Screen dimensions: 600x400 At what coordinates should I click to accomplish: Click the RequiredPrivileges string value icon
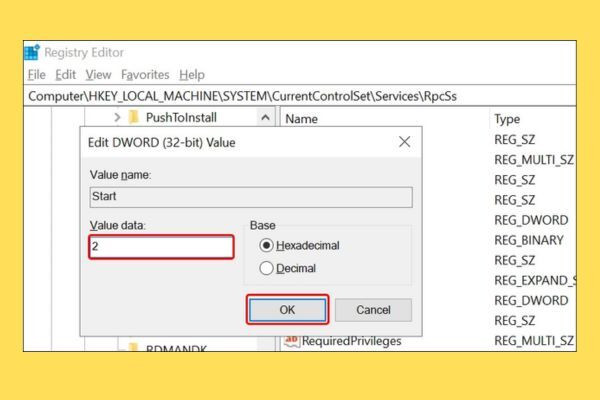(x=292, y=341)
